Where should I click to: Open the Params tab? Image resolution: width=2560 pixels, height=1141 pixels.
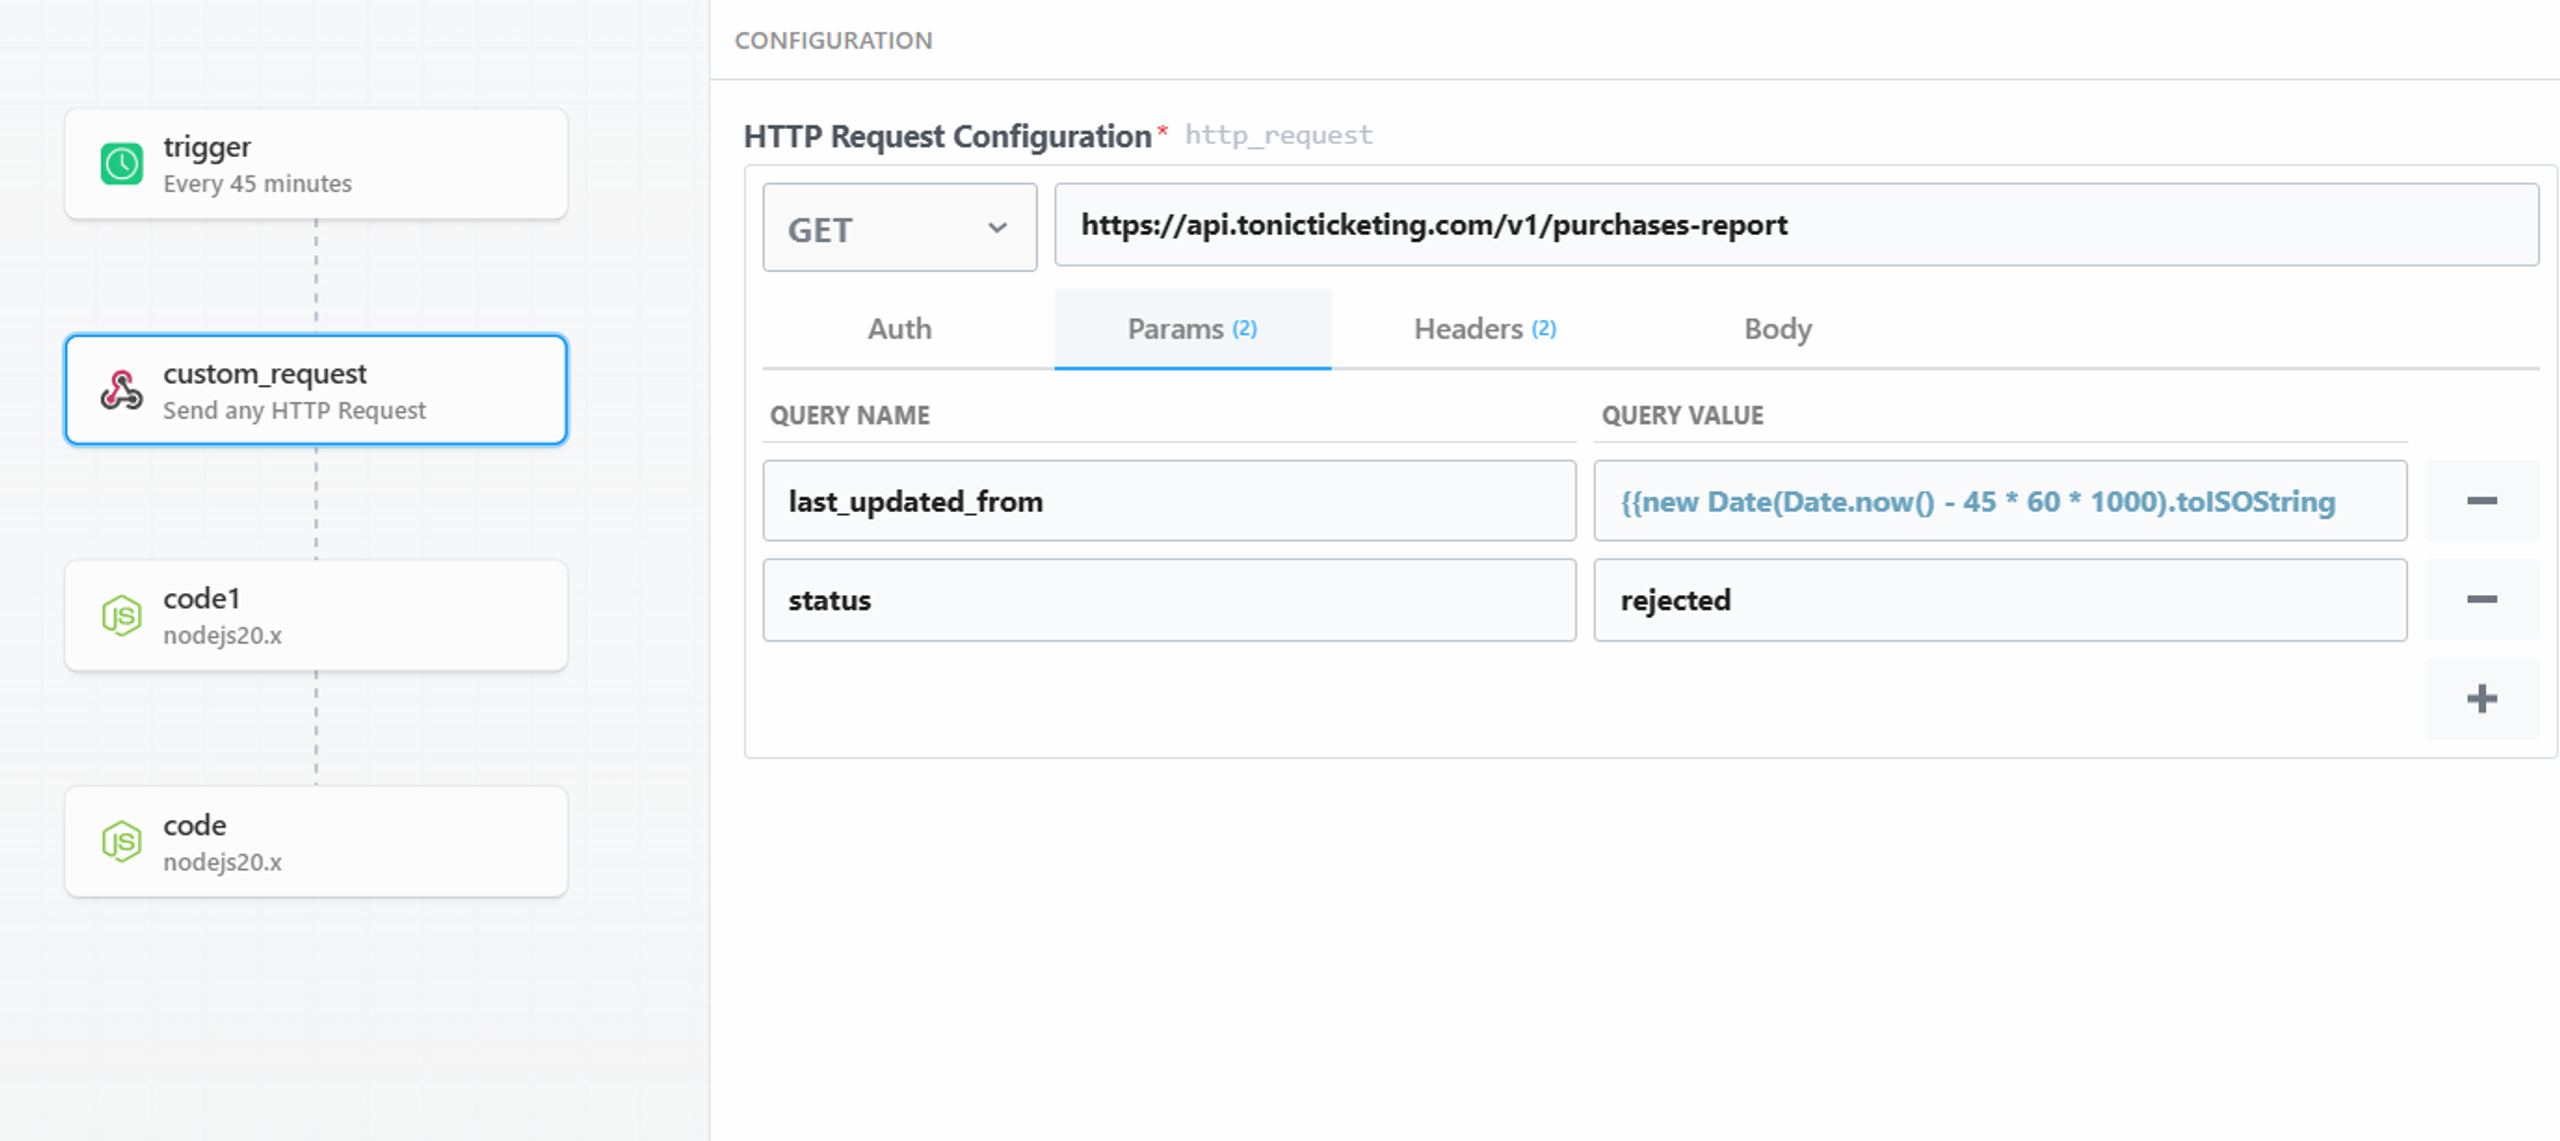pyautogui.click(x=1192, y=328)
